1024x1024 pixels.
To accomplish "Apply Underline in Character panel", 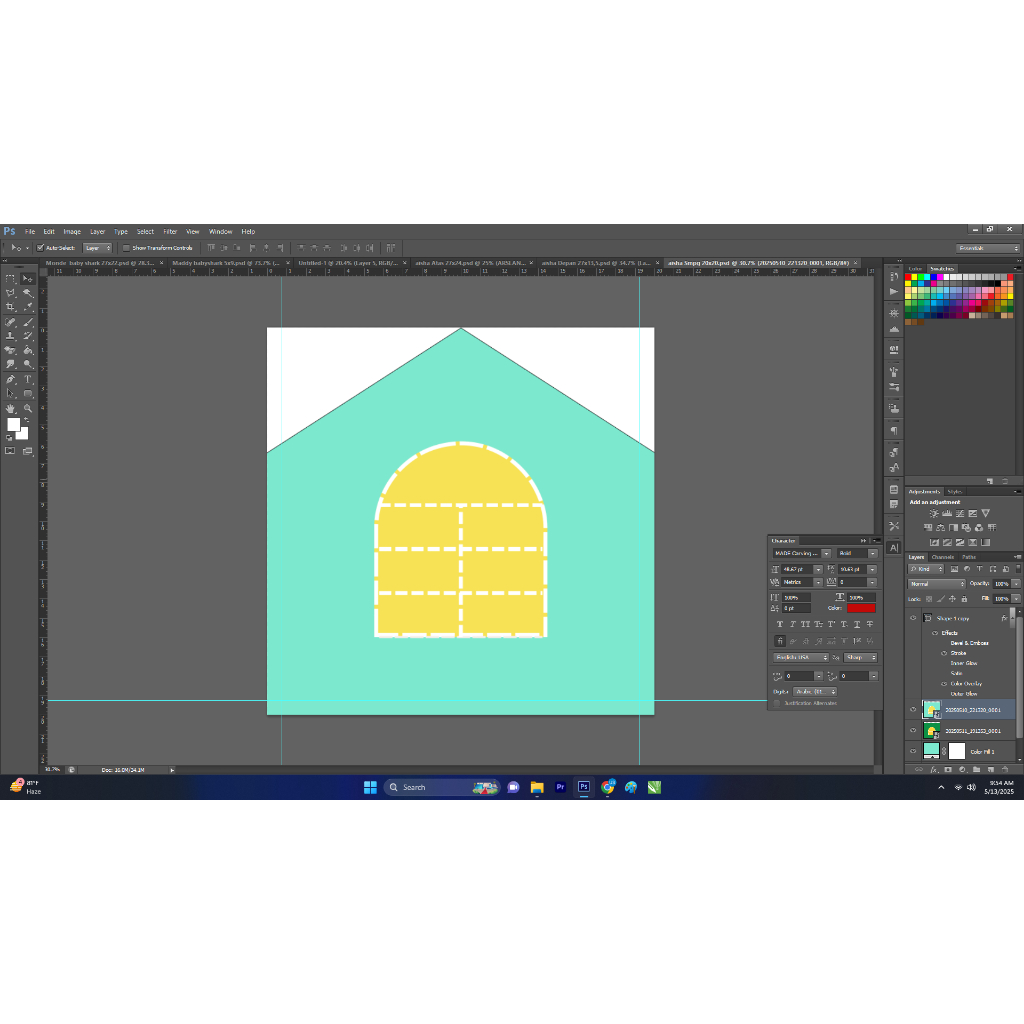I will pos(857,624).
